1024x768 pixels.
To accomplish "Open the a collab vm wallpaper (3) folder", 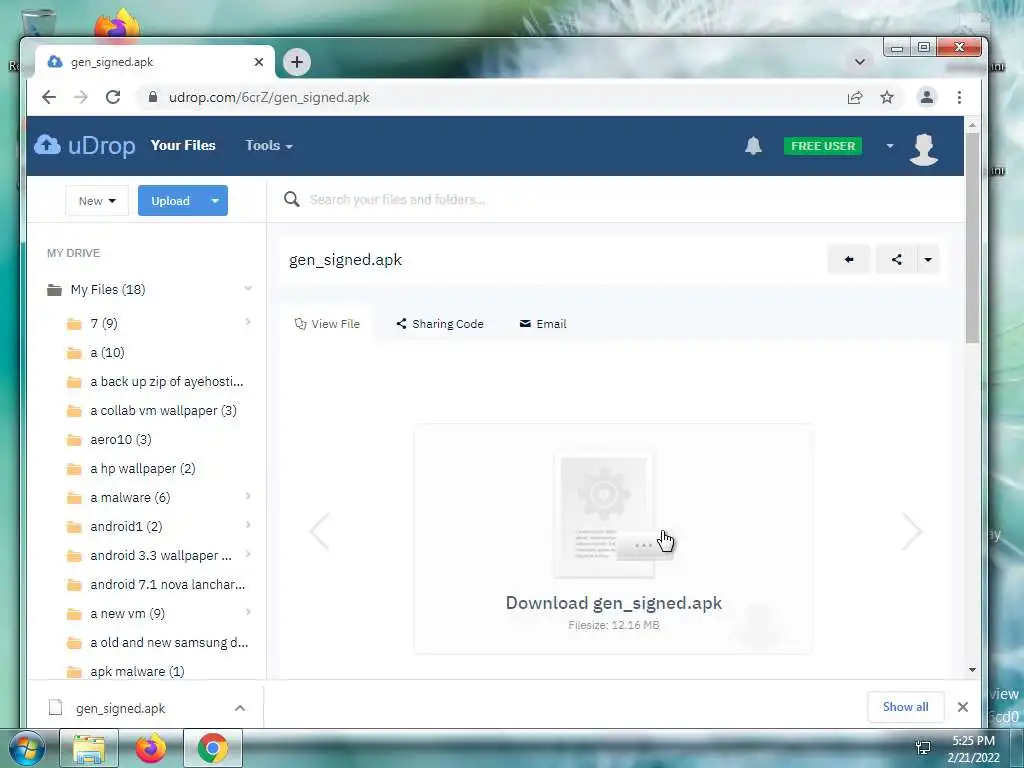I will click(x=163, y=411).
